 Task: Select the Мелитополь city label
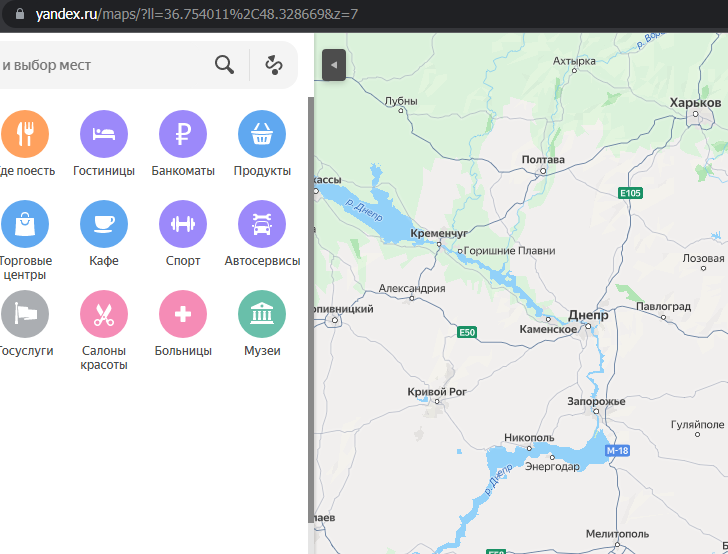(x=617, y=534)
